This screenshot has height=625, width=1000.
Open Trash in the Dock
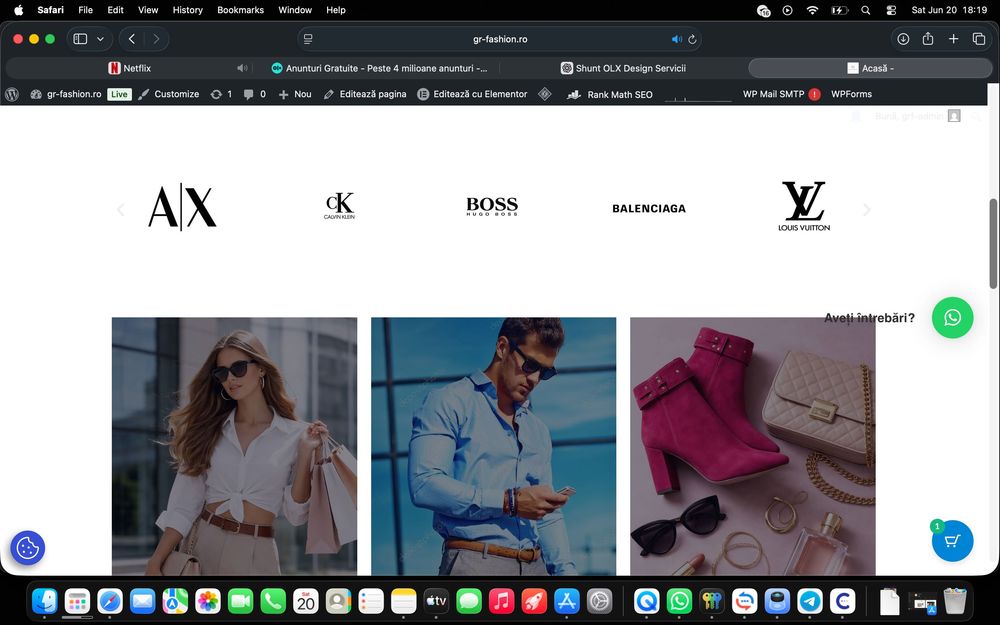955,601
